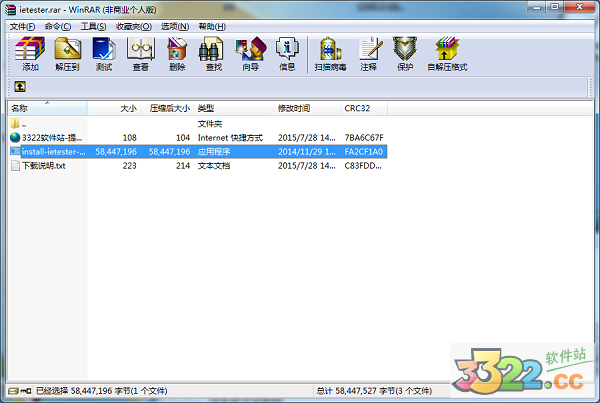Screen dimensions: 600x403
Task: Maximize the WinRAR window
Action: (x=555, y=7)
